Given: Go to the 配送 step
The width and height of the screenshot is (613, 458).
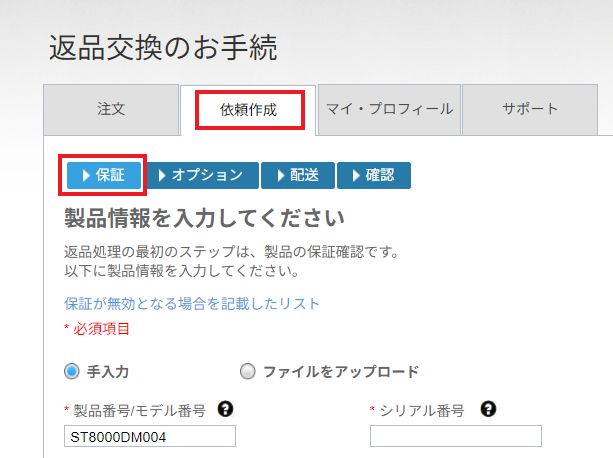Looking at the screenshot, I should coord(297,175).
